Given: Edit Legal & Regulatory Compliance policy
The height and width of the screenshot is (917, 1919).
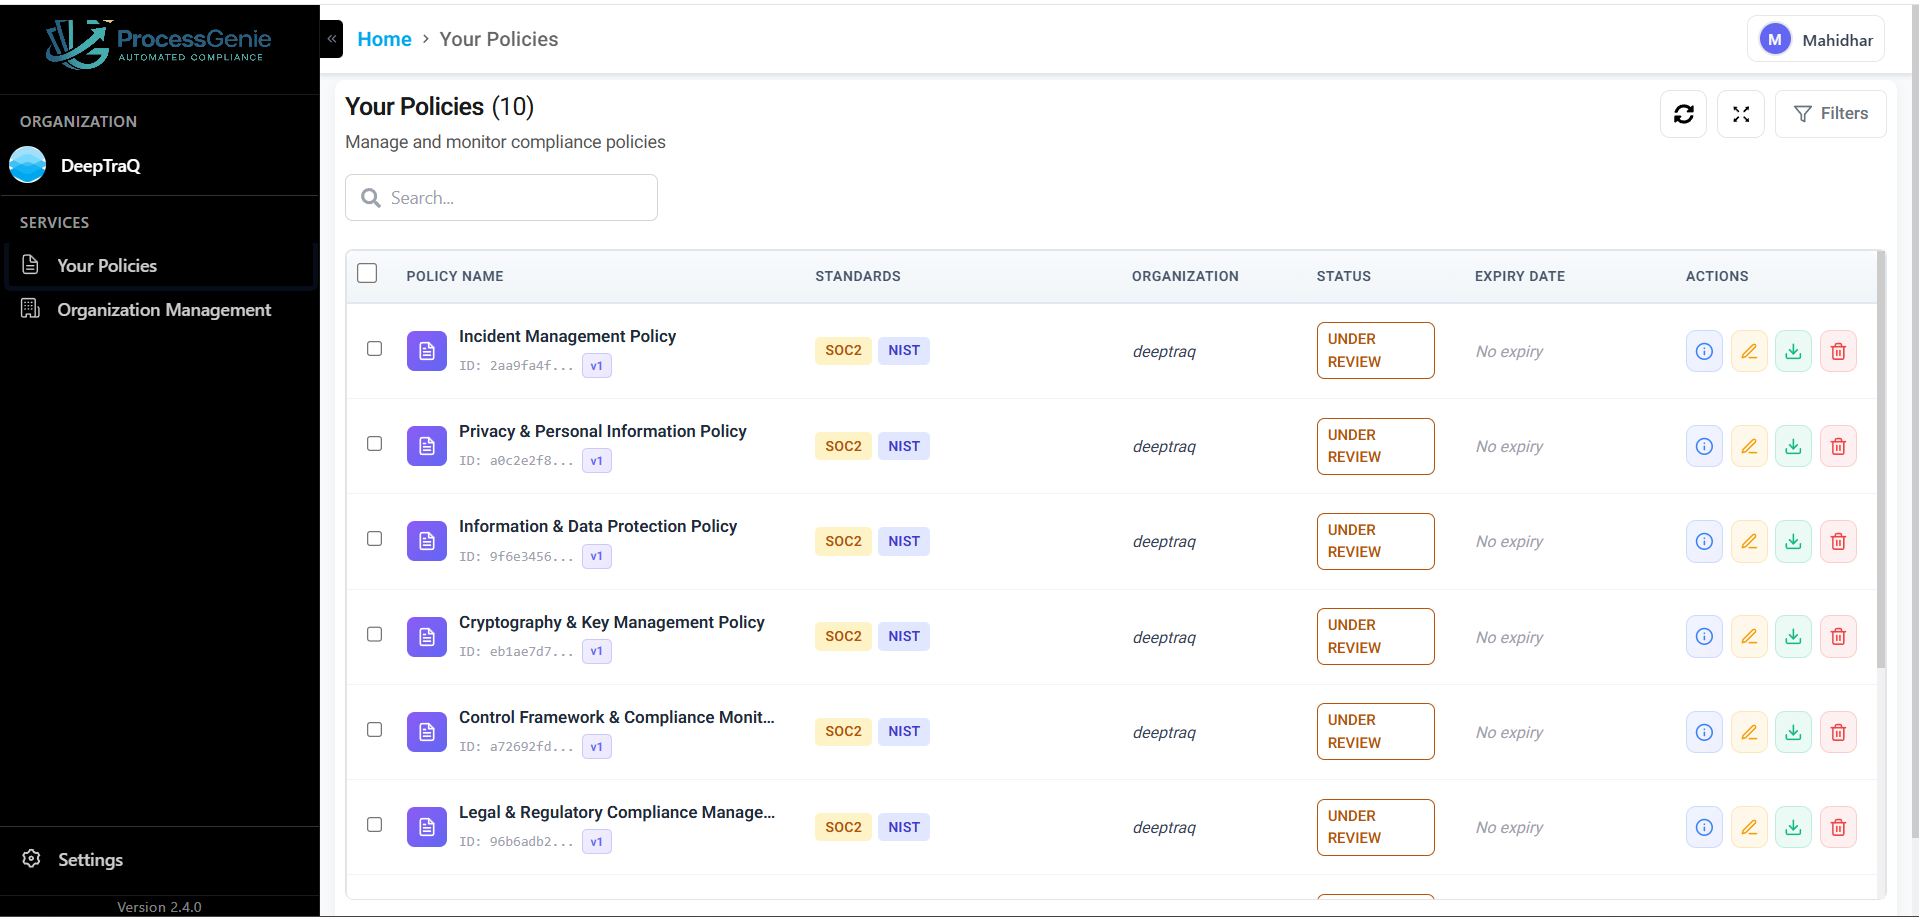Looking at the screenshot, I should point(1749,827).
